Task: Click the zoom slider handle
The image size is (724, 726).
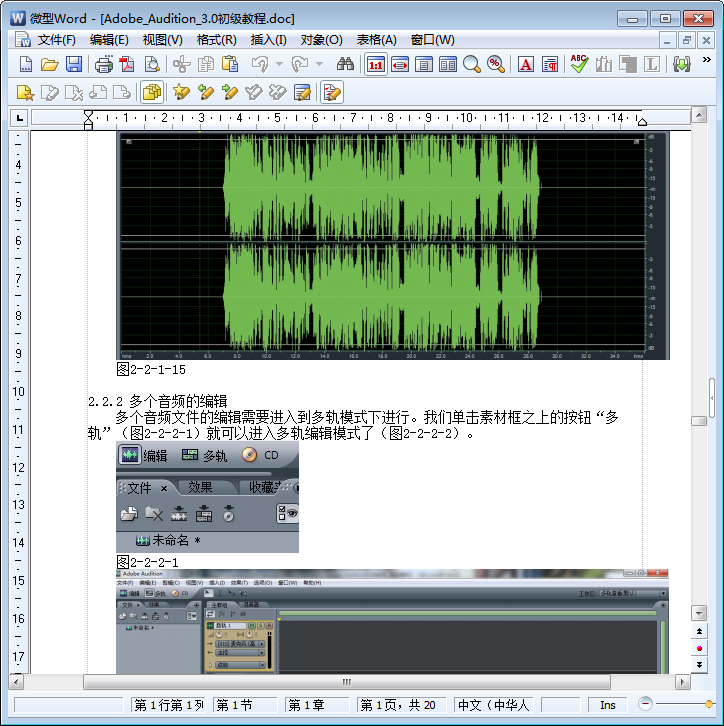Action: tap(708, 704)
